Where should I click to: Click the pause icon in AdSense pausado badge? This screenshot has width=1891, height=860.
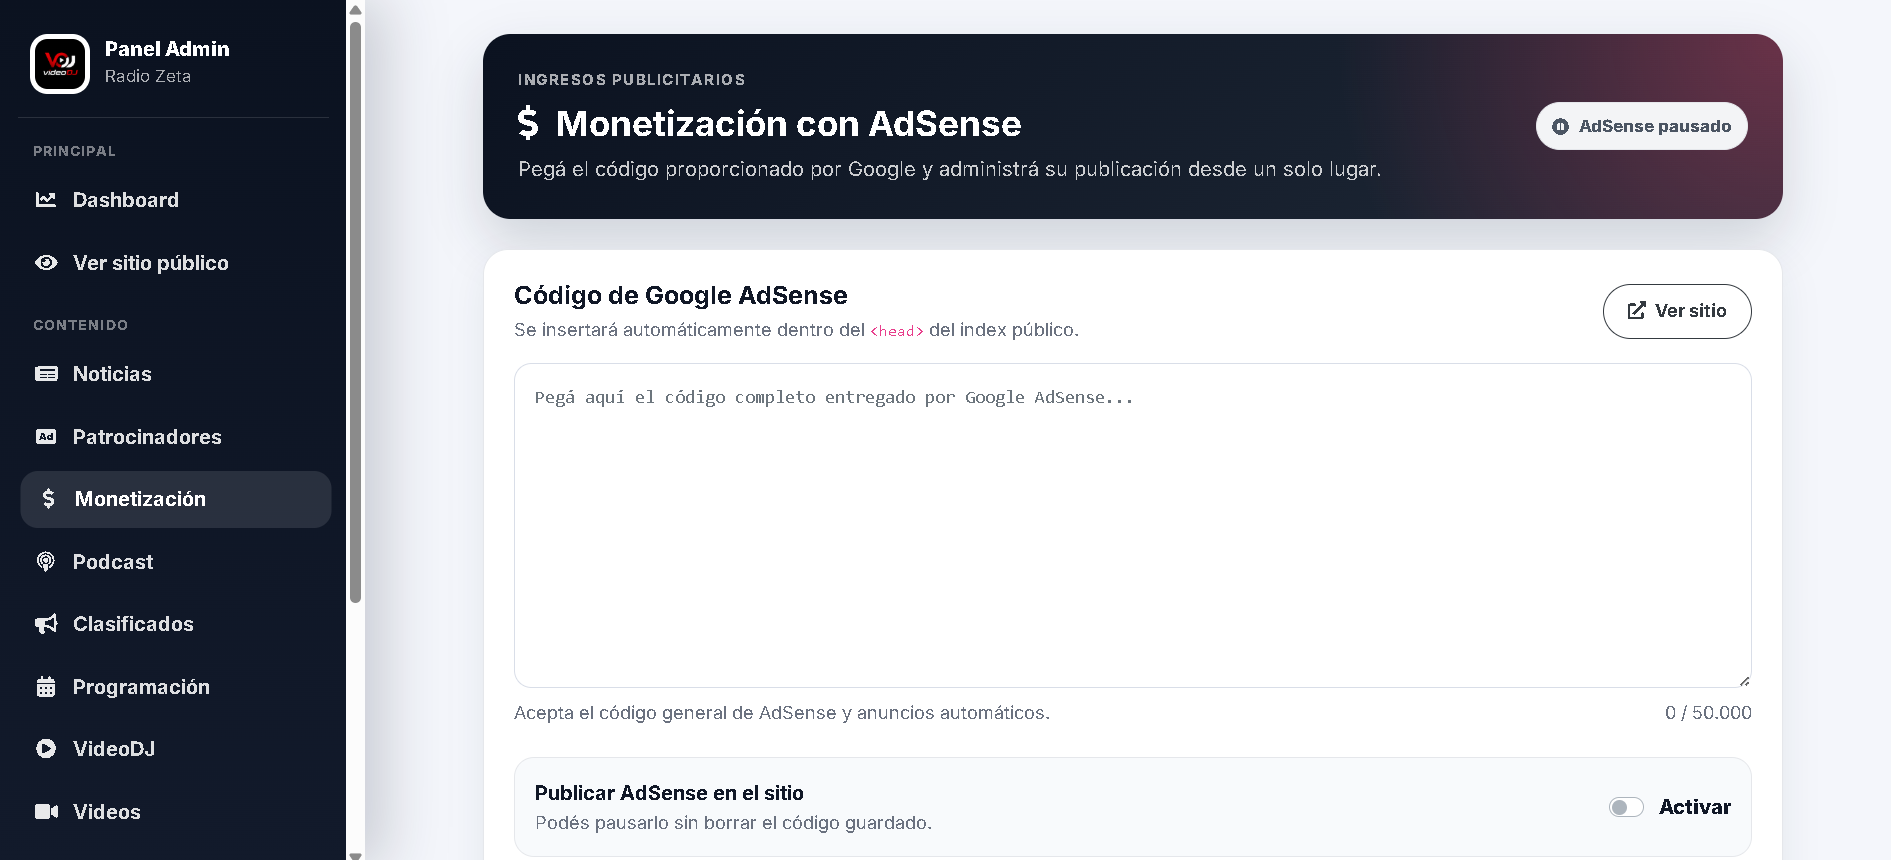pos(1560,127)
